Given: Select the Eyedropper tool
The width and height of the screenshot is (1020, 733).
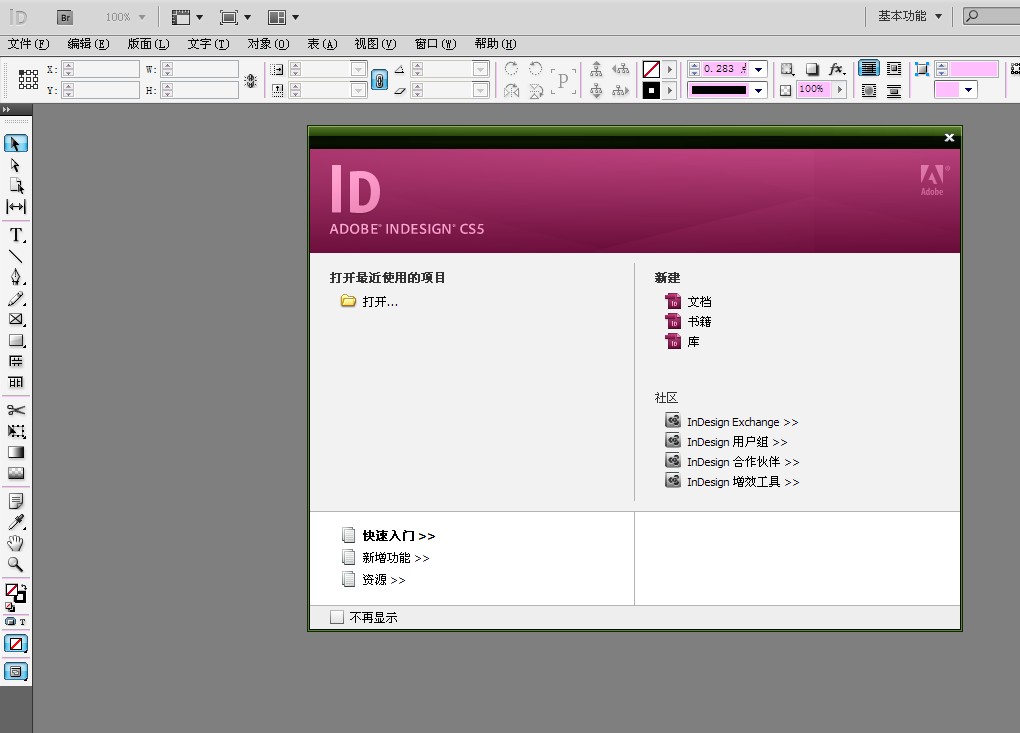Looking at the screenshot, I should [16, 522].
